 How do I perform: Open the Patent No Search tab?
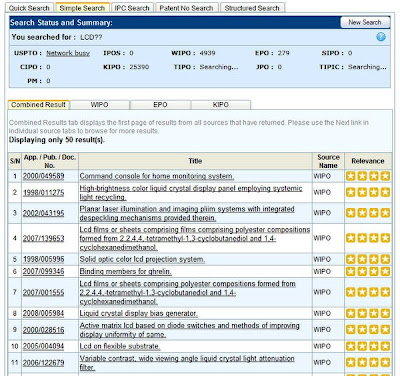coord(186,8)
